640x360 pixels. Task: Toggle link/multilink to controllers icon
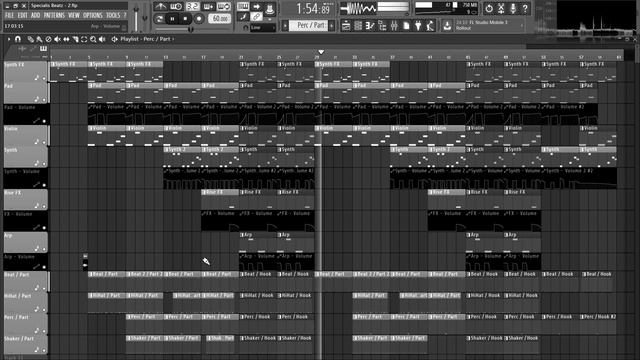[257, 17]
